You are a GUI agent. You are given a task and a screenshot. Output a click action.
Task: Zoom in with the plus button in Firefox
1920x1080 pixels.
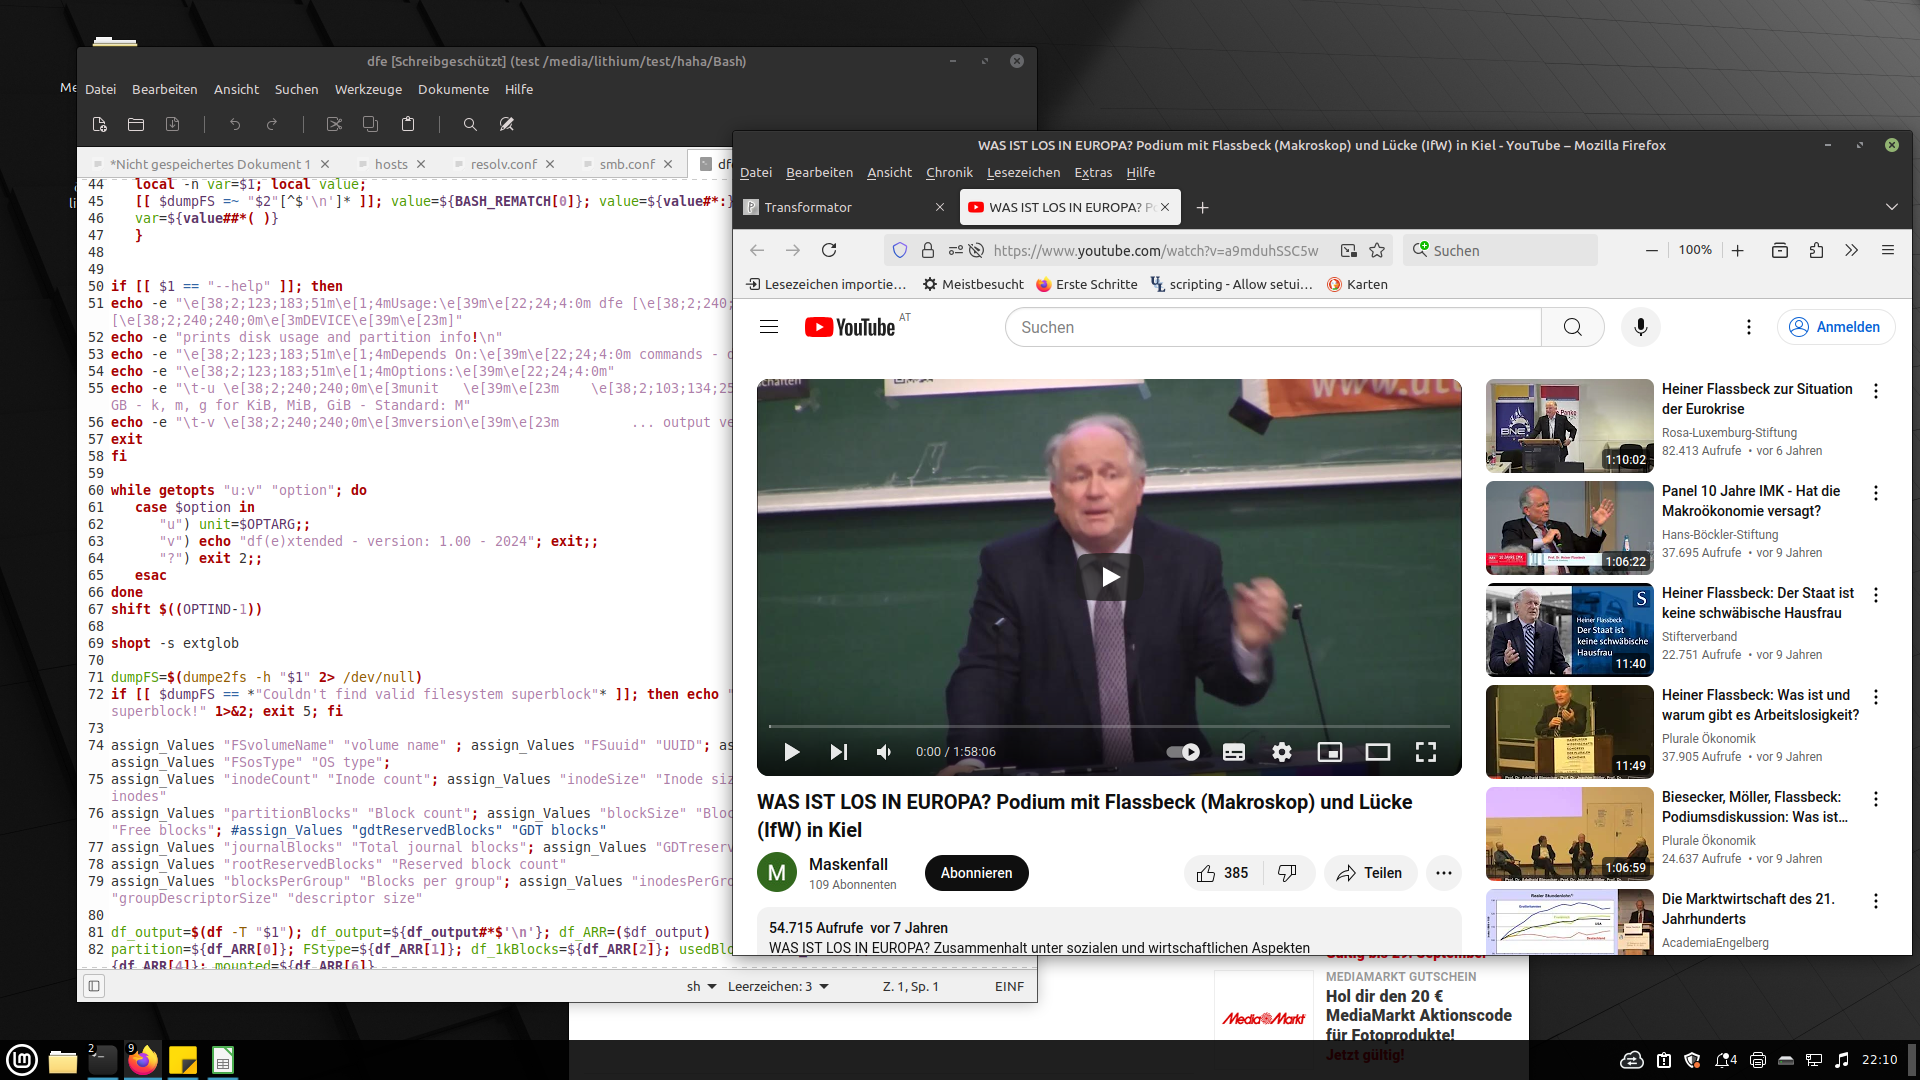[x=1738, y=251]
